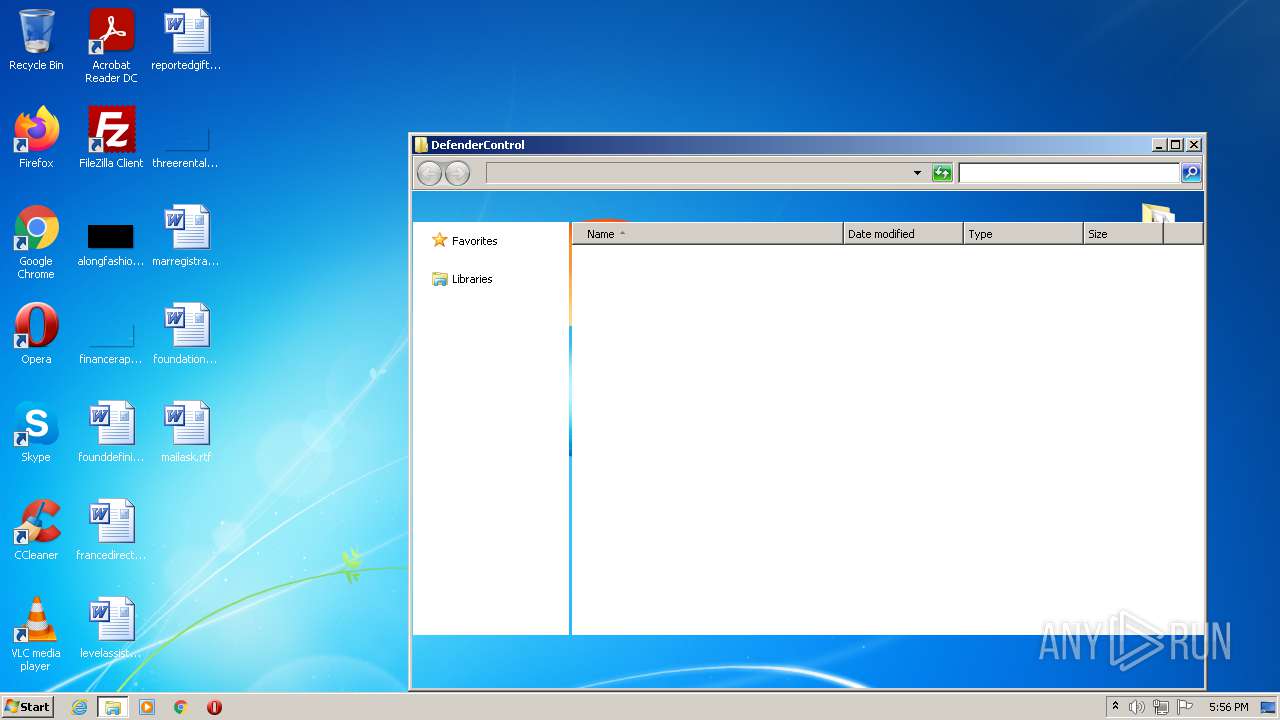Open the Start menu
Viewport: 1280px width, 720px height.
pyautogui.click(x=27, y=707)
